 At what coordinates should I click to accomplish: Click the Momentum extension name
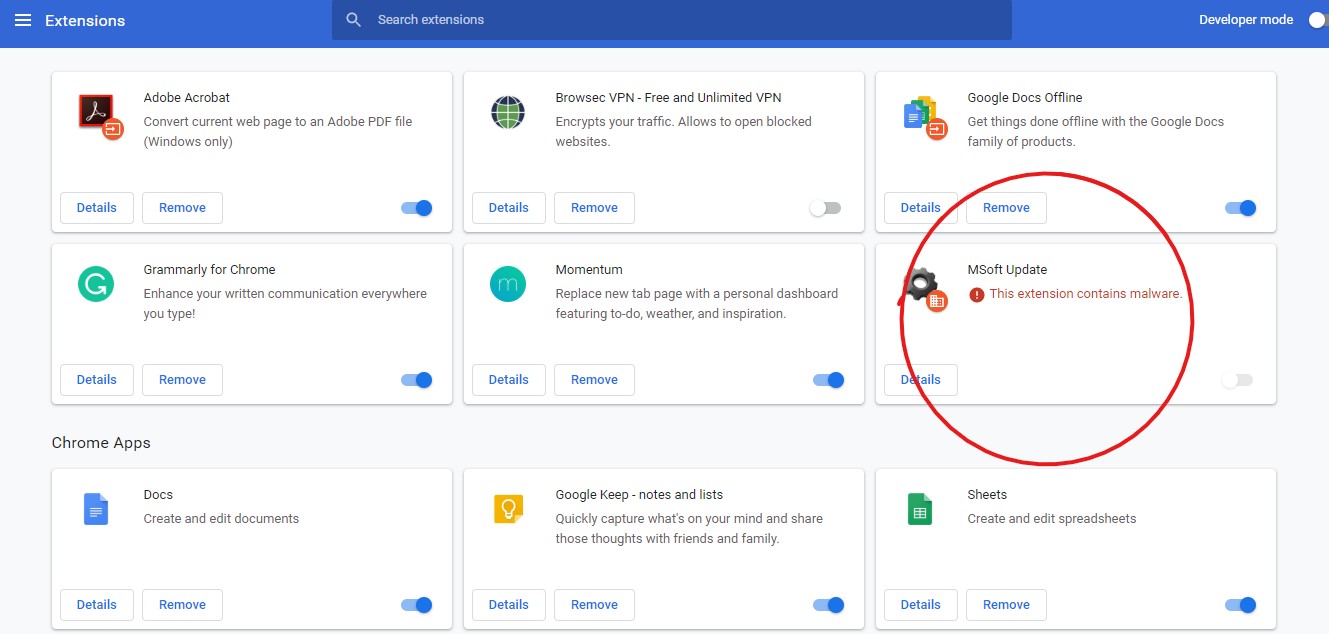point(589,270)
